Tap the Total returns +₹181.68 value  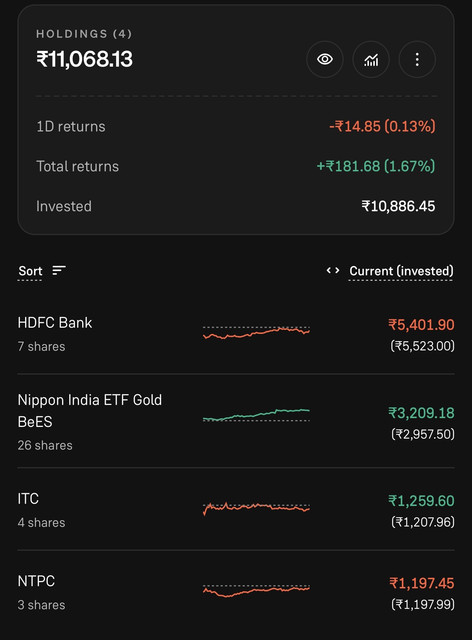(376, 167)
